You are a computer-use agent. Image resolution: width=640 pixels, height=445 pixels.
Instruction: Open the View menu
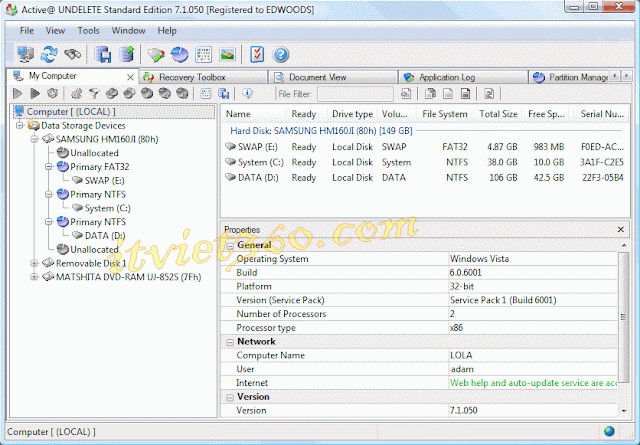click(55, 31)
